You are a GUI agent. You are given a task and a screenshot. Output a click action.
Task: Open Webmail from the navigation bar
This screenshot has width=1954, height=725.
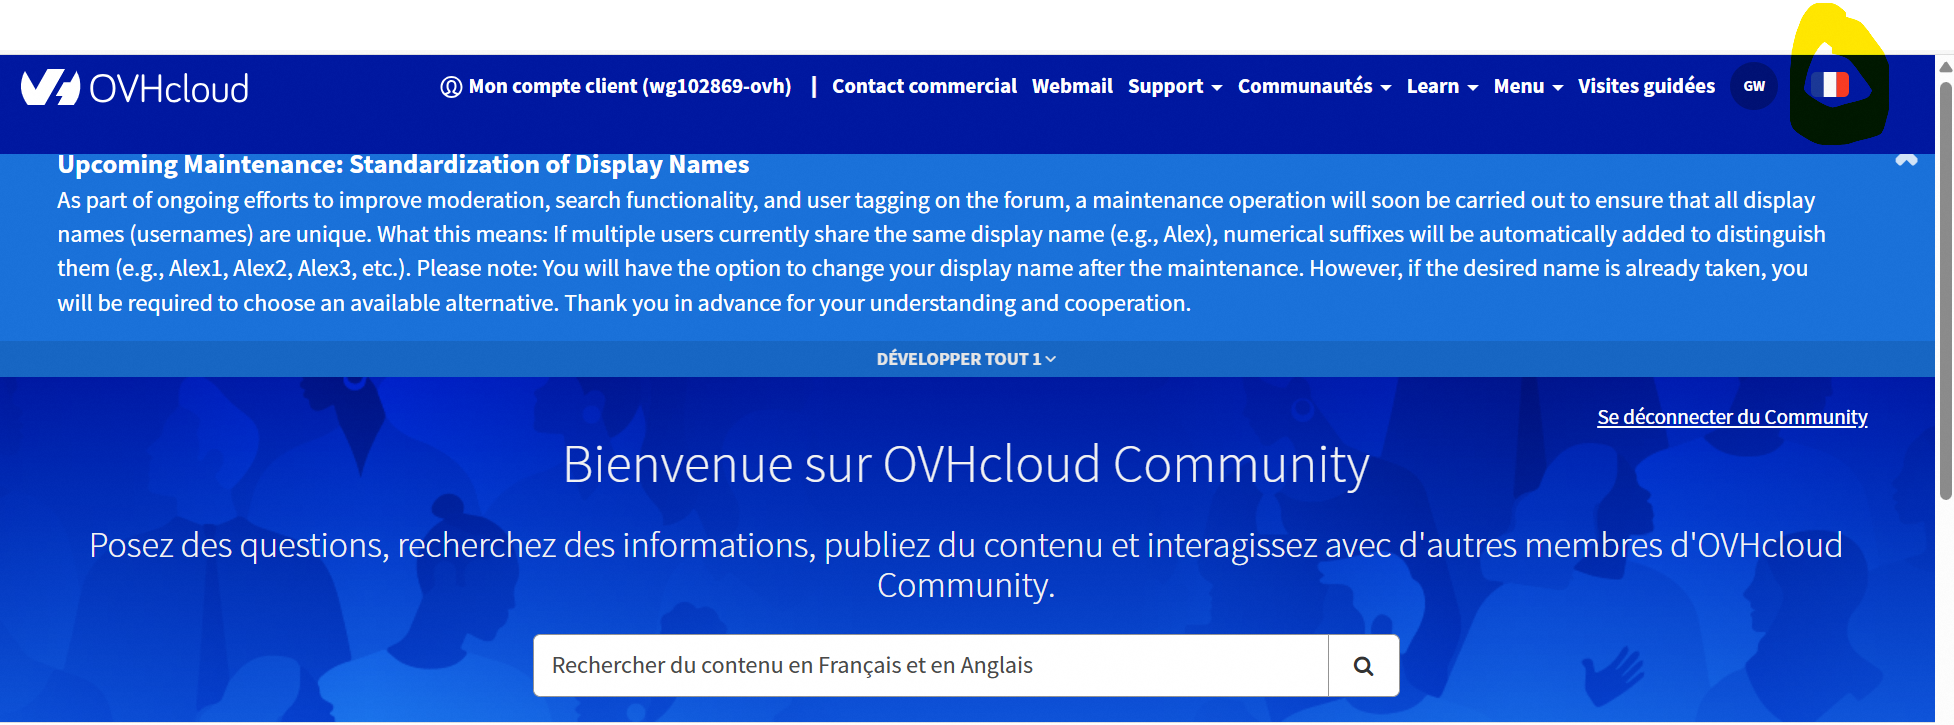tap(1072, 87)
